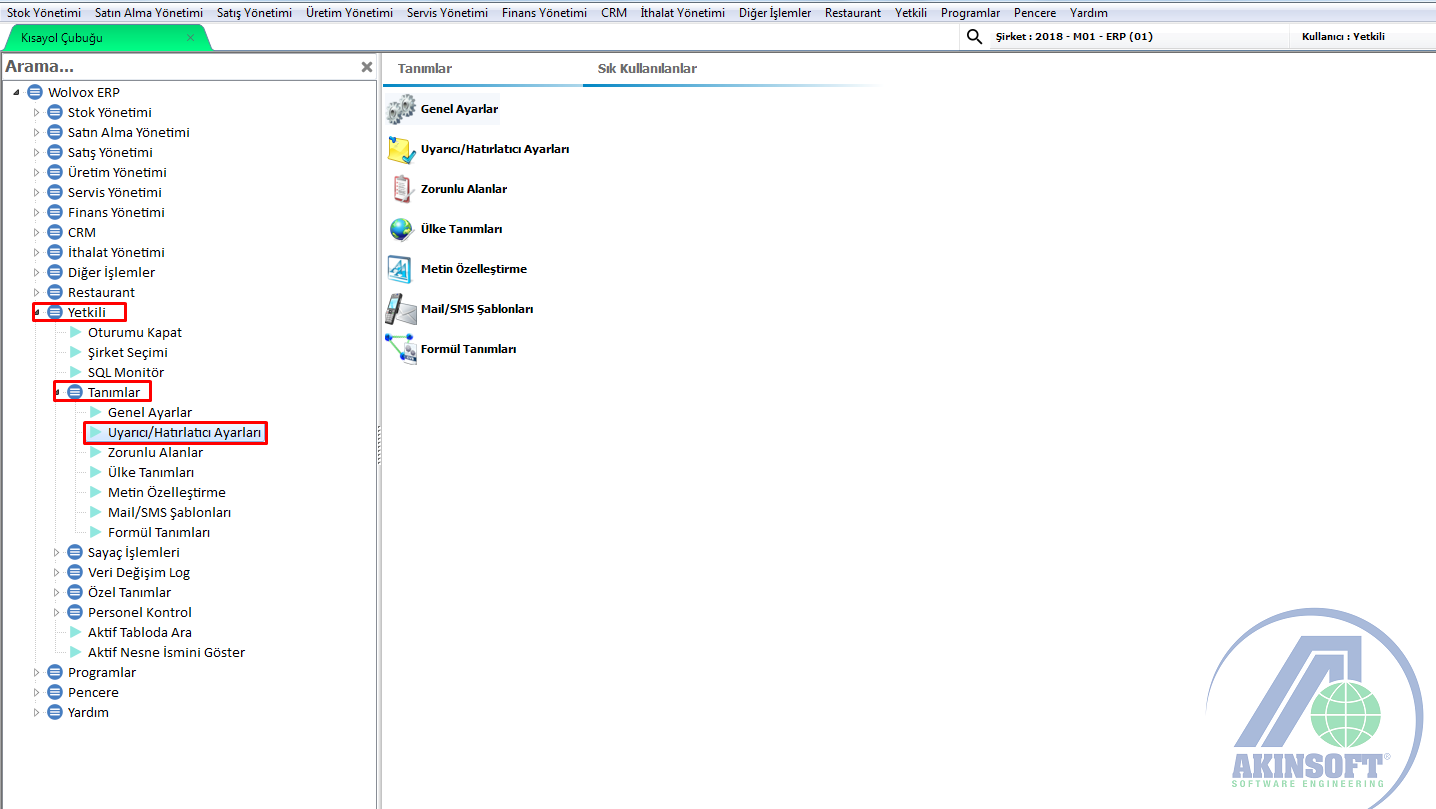Close the Kısayol Çubuğu tab
This screenshot has height=809, width=1436.
pyautogui.click(x=191, y=38)
